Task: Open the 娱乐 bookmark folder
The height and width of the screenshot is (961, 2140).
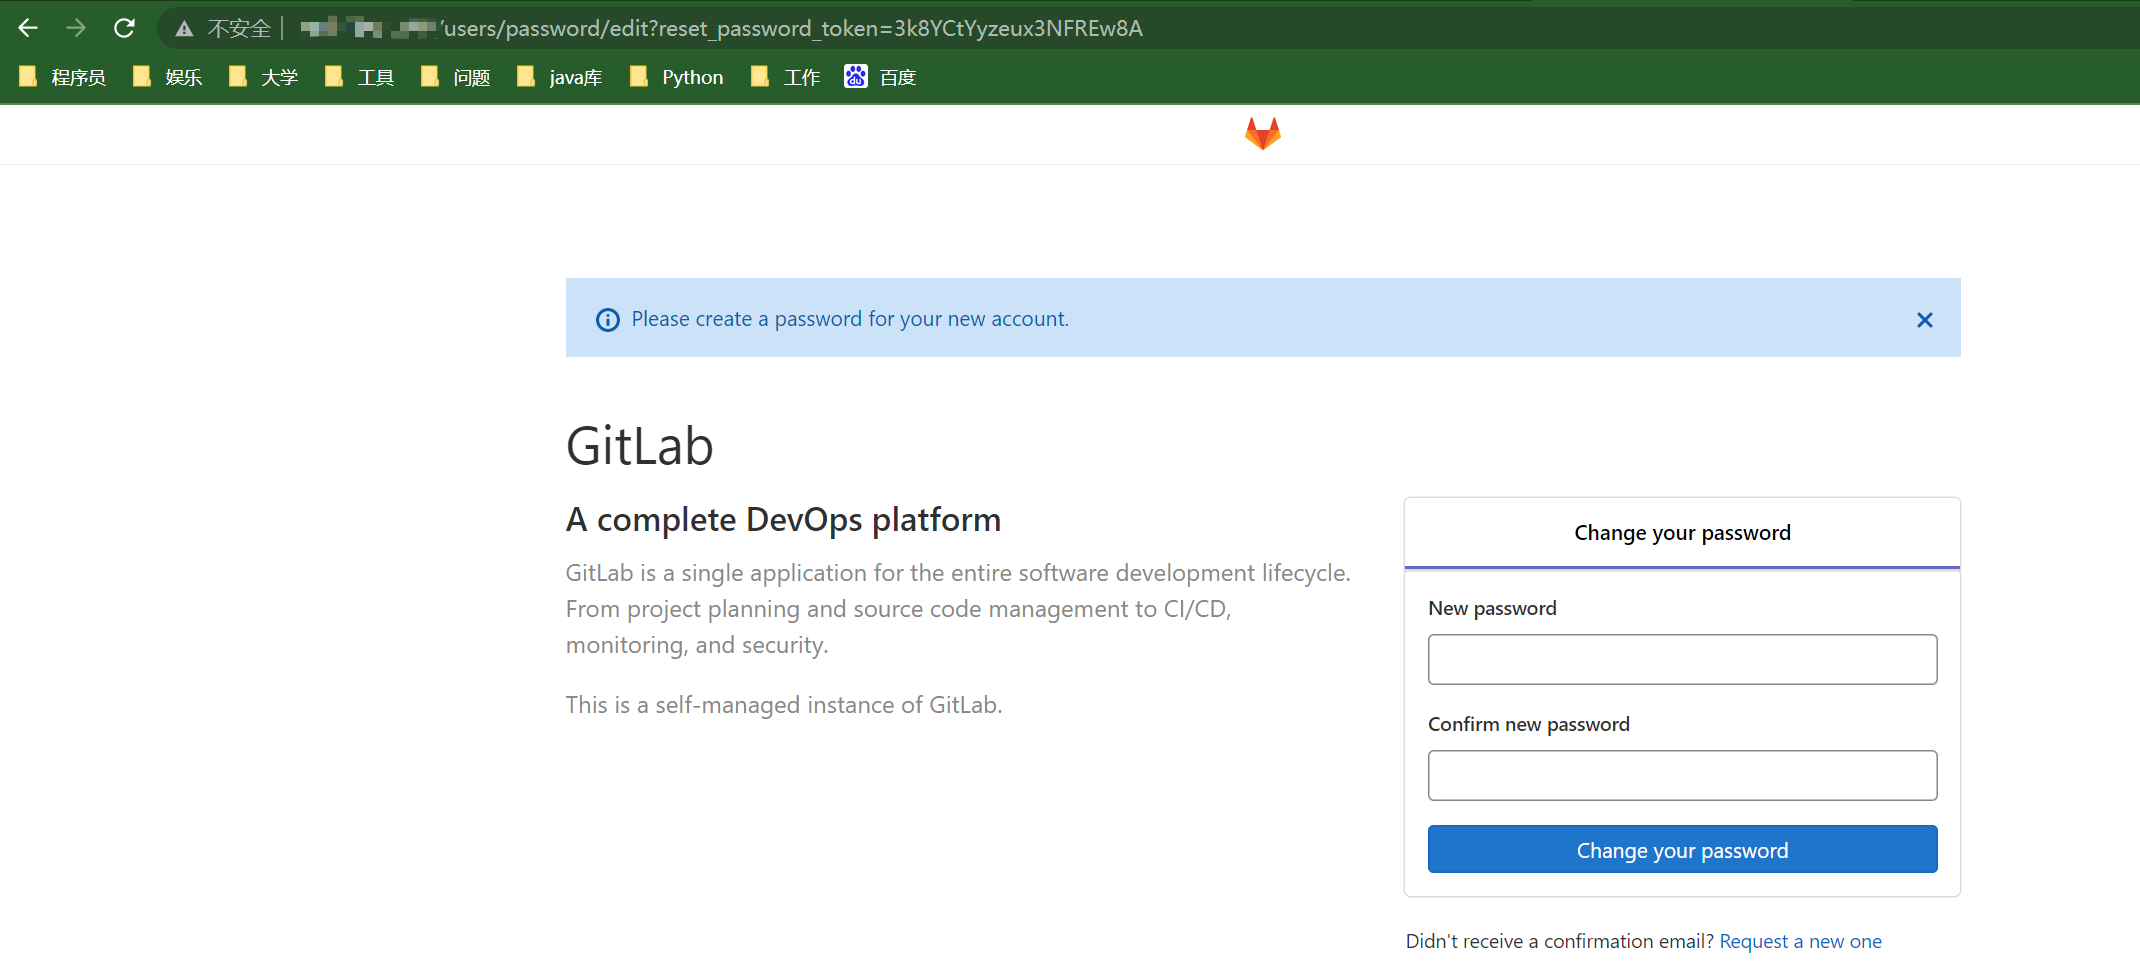Action: 167,77
